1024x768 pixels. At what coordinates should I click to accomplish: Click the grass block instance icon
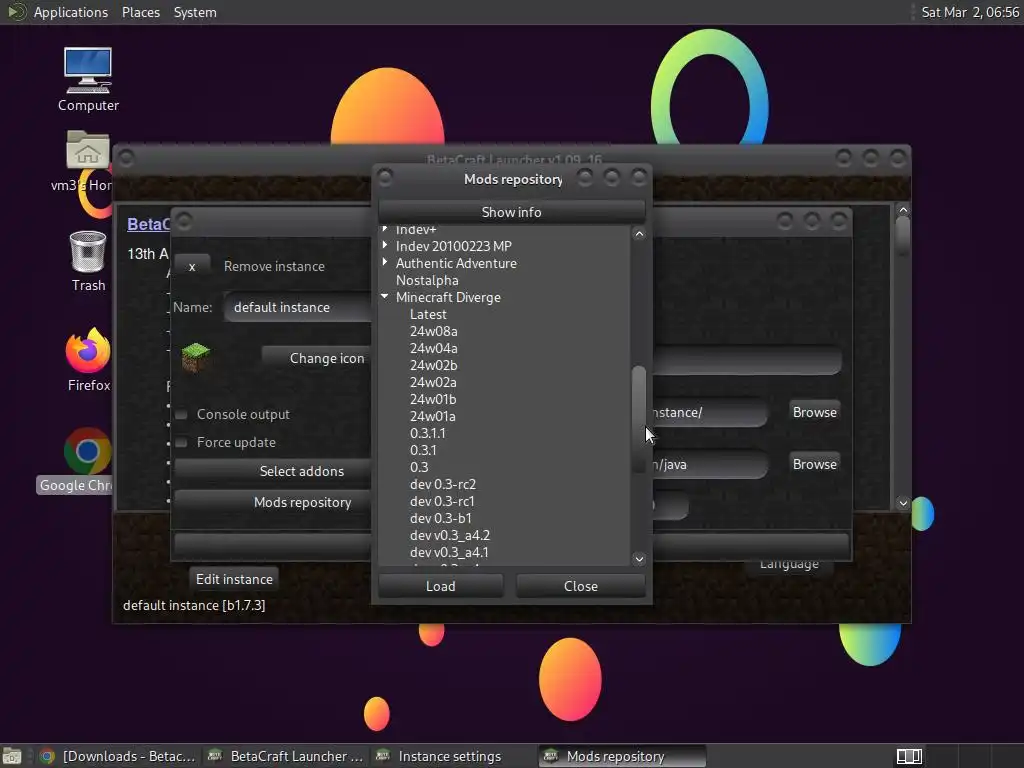tap(195, 357)
